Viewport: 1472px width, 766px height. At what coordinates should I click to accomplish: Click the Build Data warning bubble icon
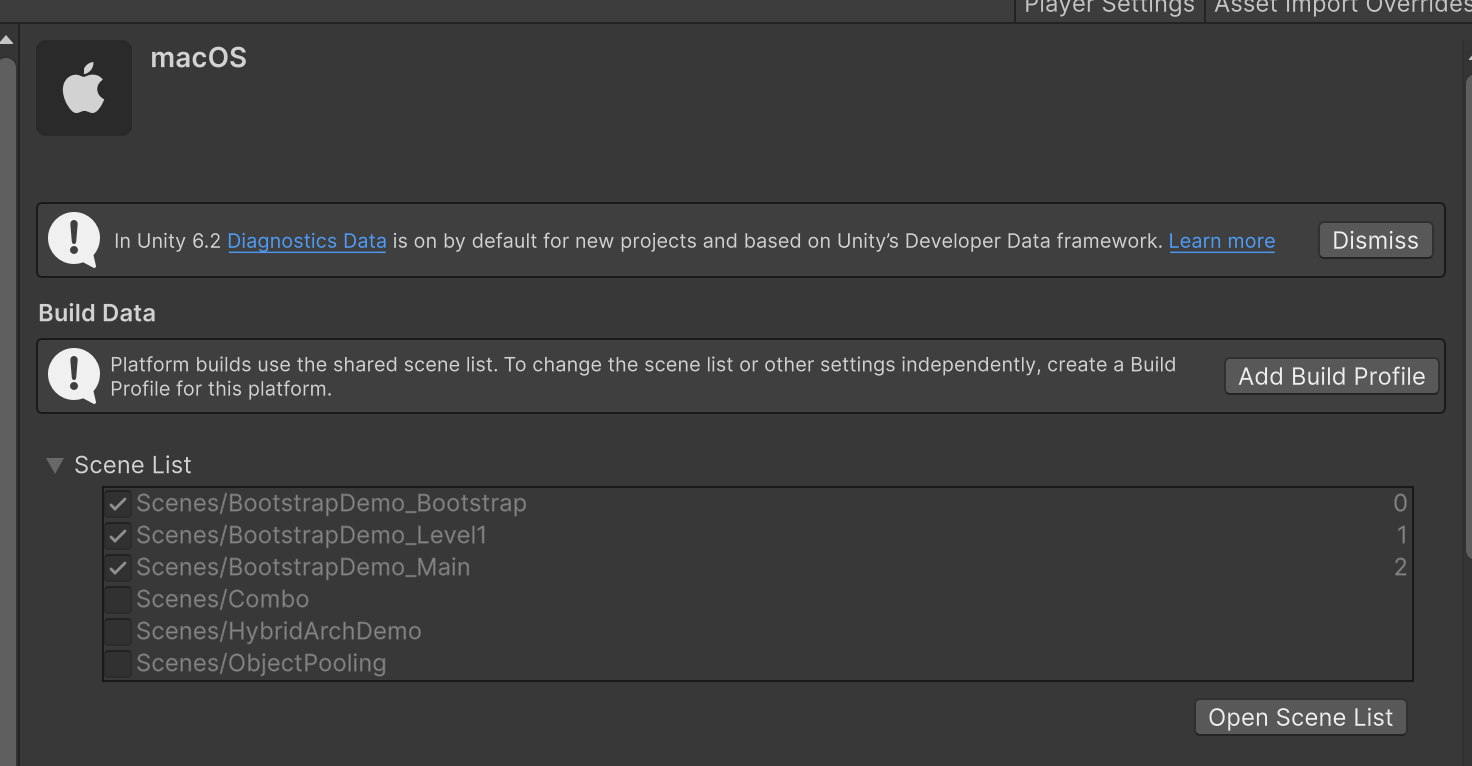point(74,376)
